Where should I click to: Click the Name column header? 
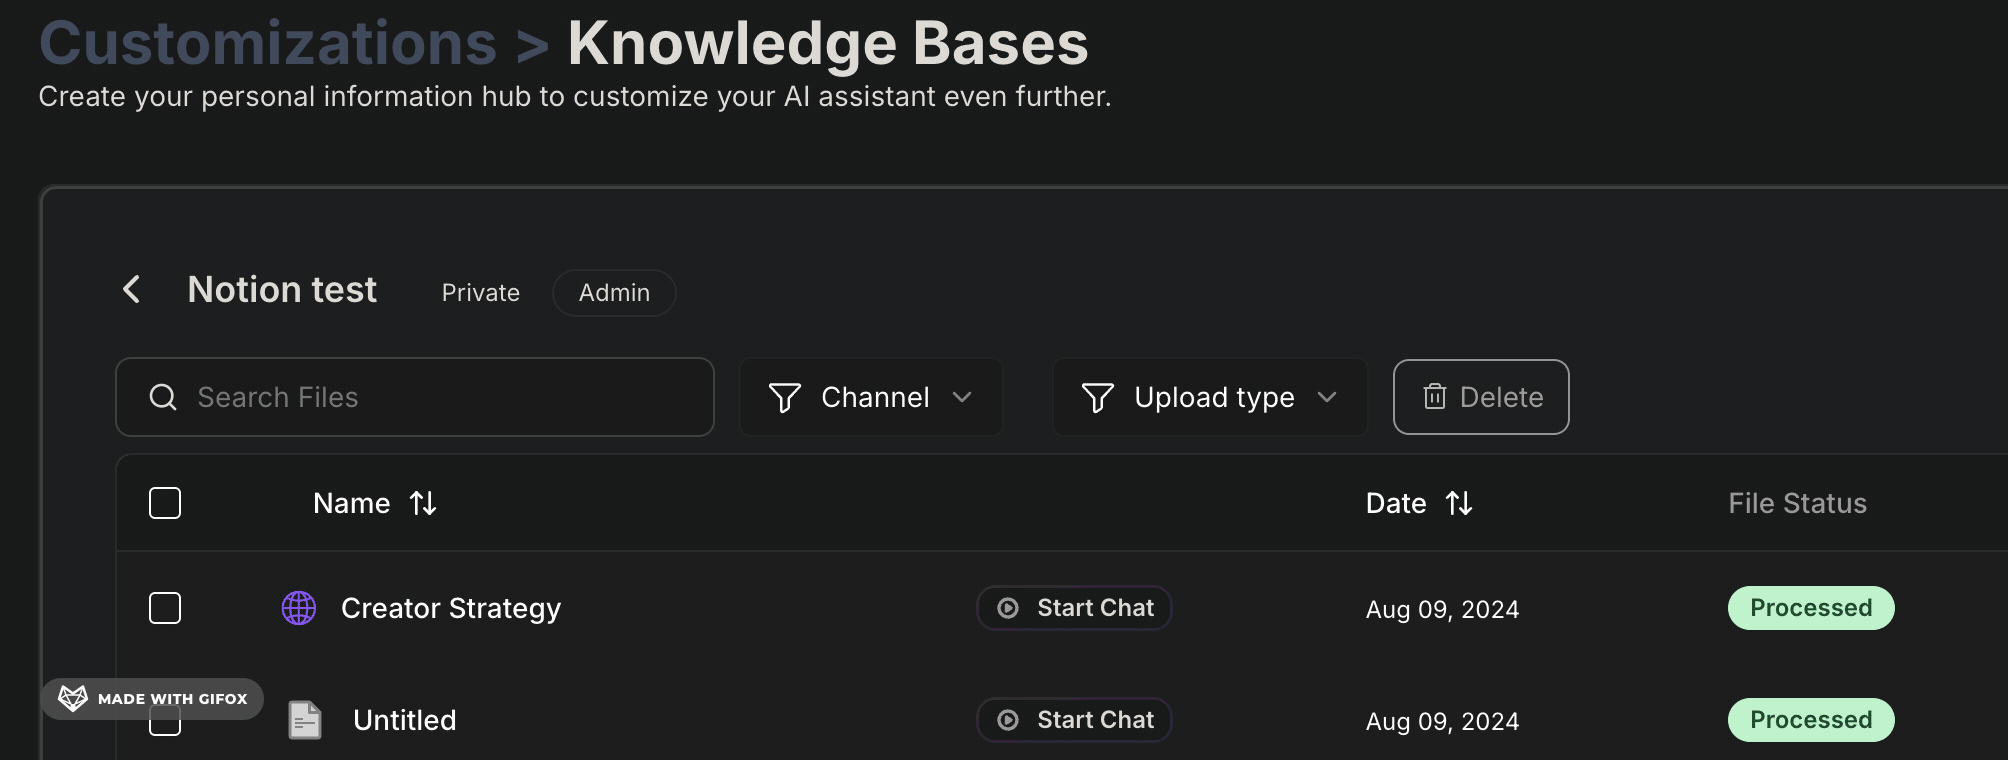[x=351, y=503]
